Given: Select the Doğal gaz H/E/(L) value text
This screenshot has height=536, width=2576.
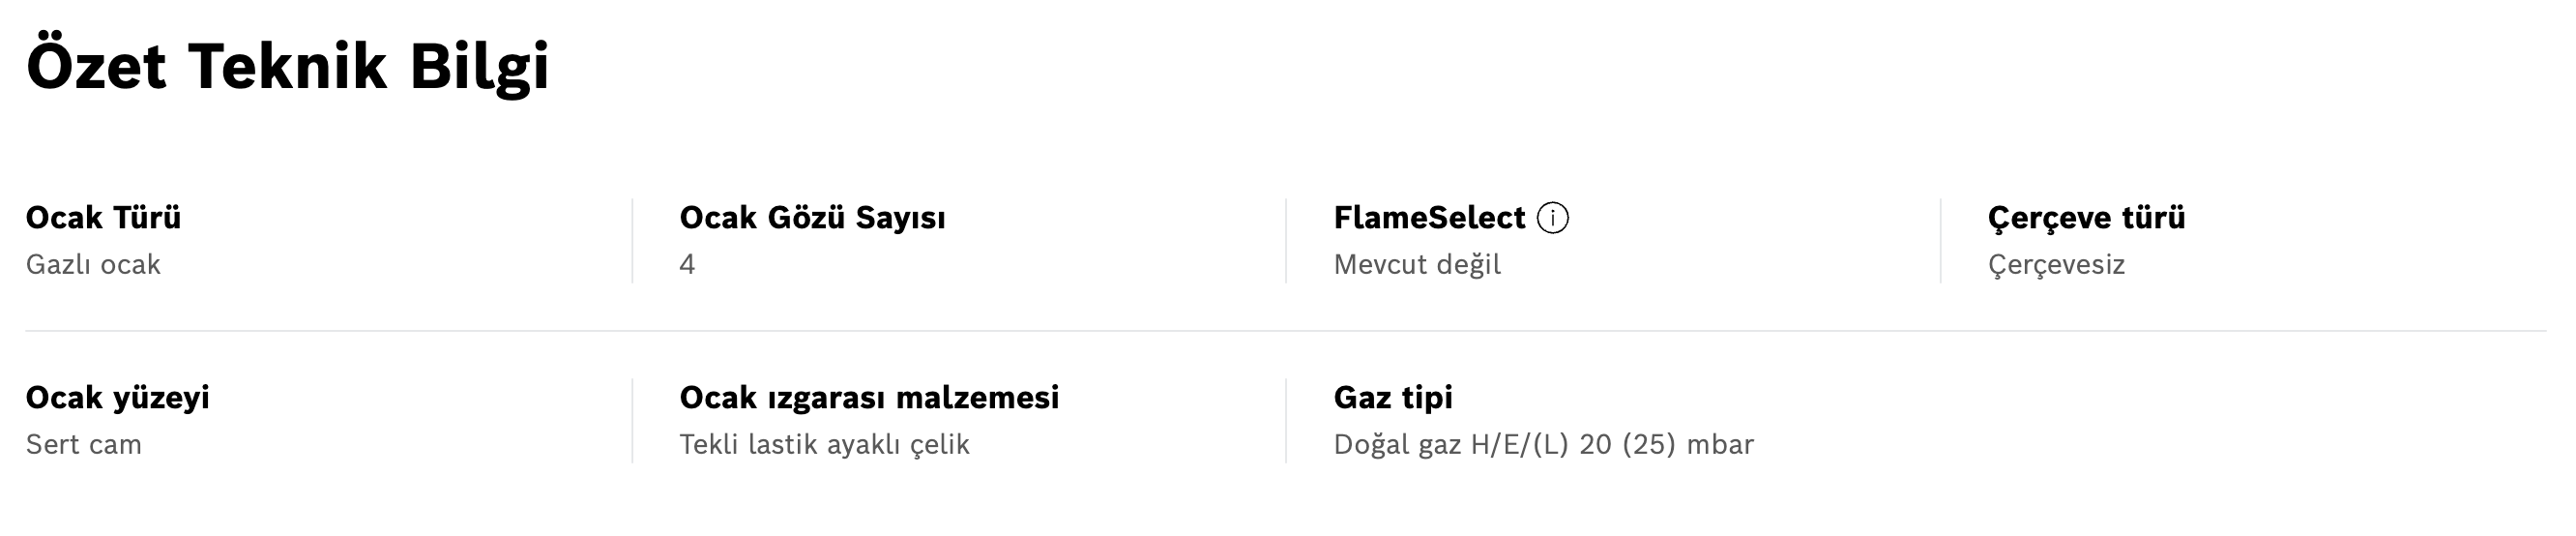Looking at the screenshot, I should tap(1543, 445).
